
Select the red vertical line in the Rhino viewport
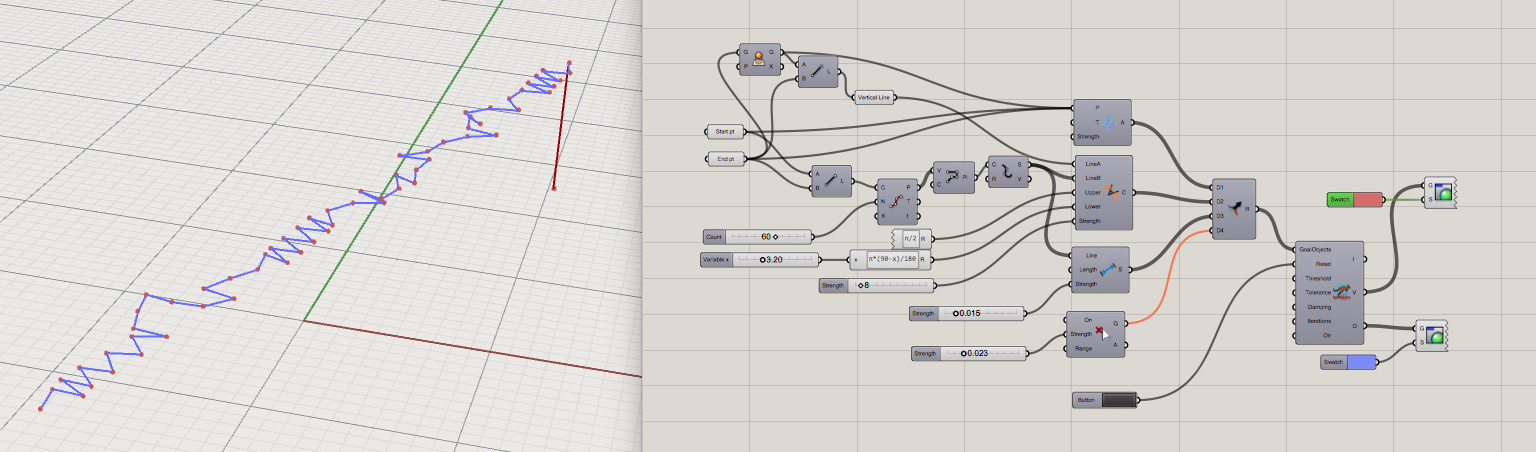561,130
